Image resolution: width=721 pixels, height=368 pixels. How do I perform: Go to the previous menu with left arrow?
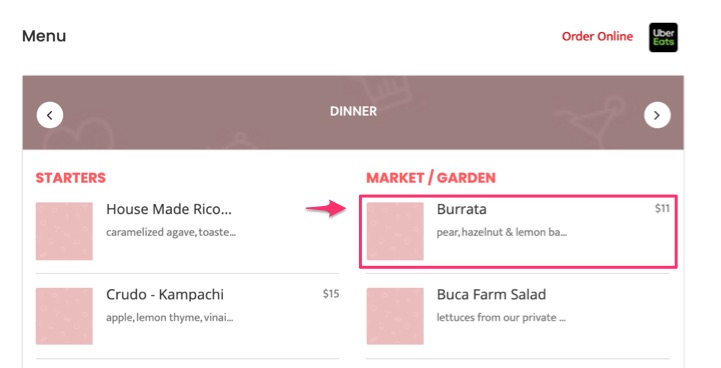50,115
